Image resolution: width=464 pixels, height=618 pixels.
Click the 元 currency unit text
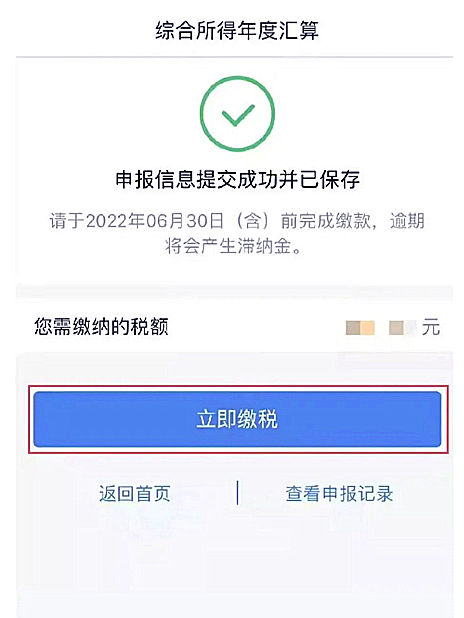coord(431,328)
